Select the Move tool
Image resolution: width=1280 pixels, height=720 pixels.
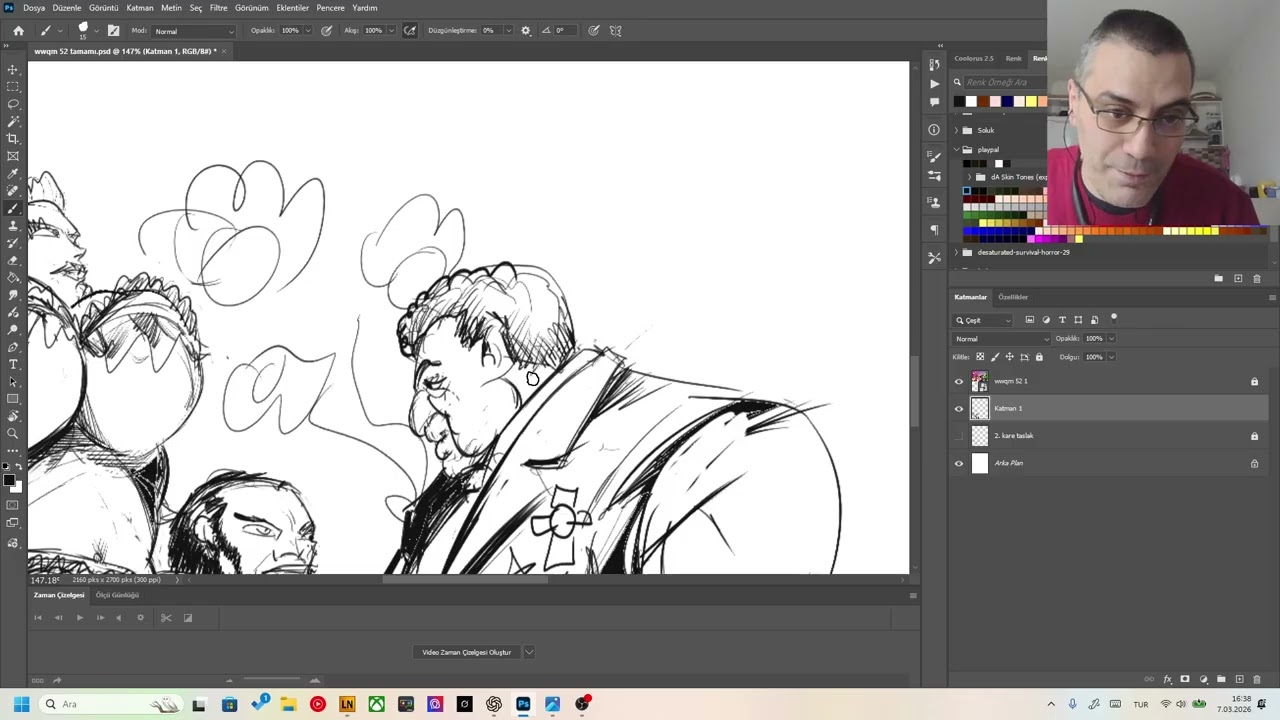(x=13, y=69)
